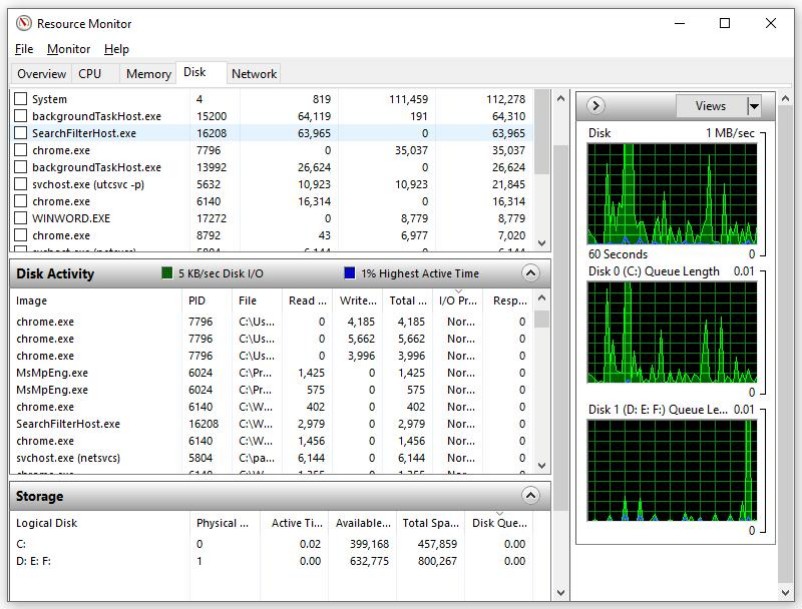This screenshot has height=609, width=802.
Task: Tick backgroundTaskHost.exe PID 15200 checkbox
Action: (20, 116)
